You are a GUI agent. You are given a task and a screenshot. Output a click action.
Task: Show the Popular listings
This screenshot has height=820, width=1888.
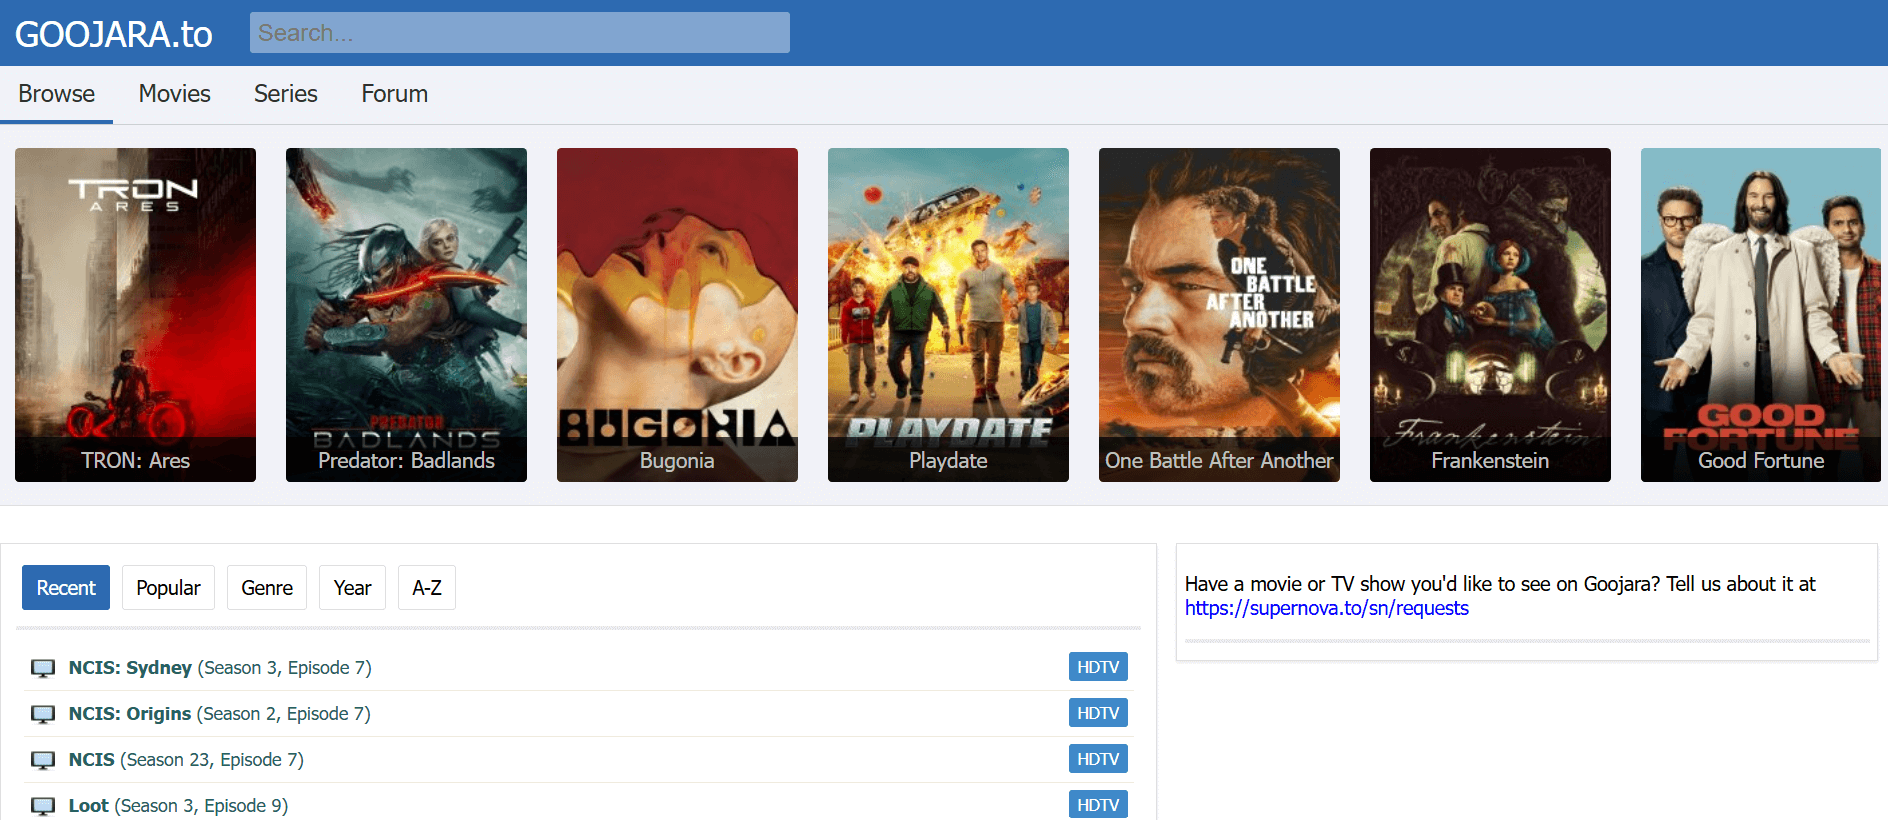point(168,588)
